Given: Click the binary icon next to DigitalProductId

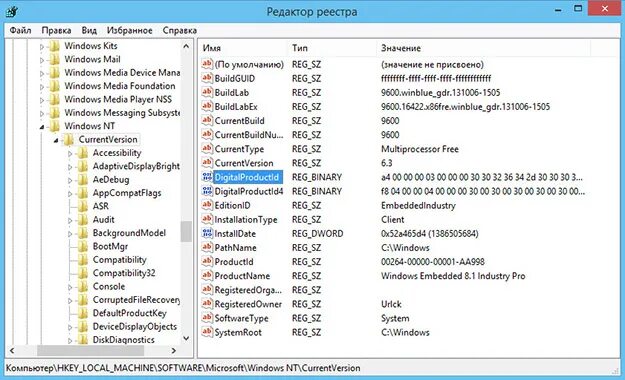Looking at the screenshot, I should (207, 177).
